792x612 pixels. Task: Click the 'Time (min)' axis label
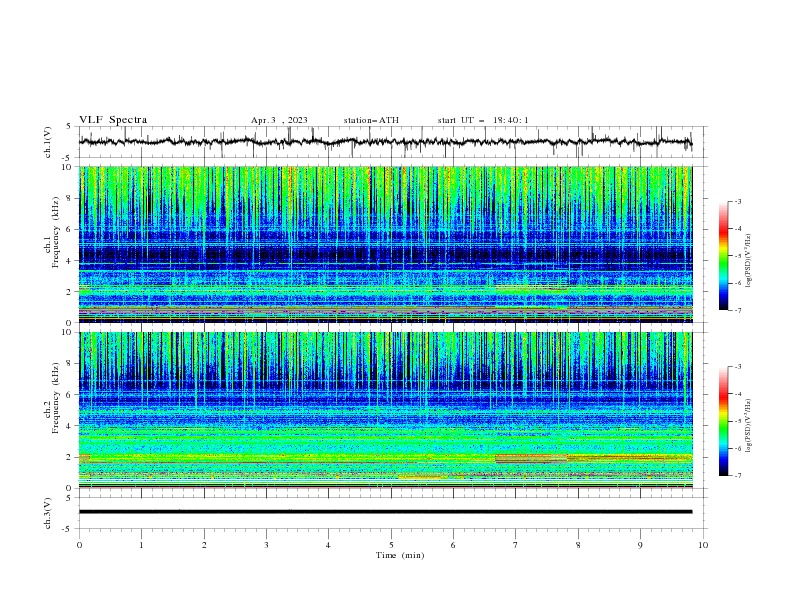(400, 555)
